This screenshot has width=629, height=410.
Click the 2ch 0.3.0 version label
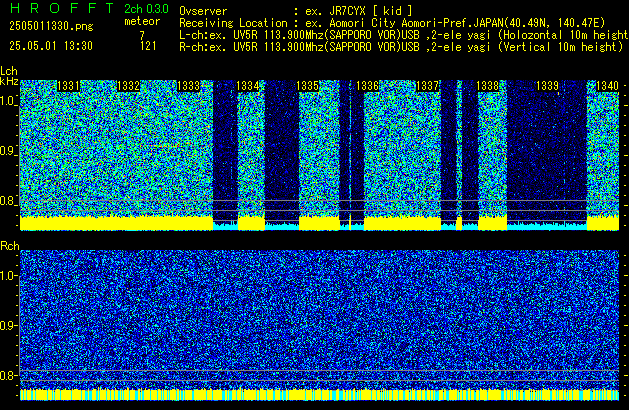click(x=146, y=9)
